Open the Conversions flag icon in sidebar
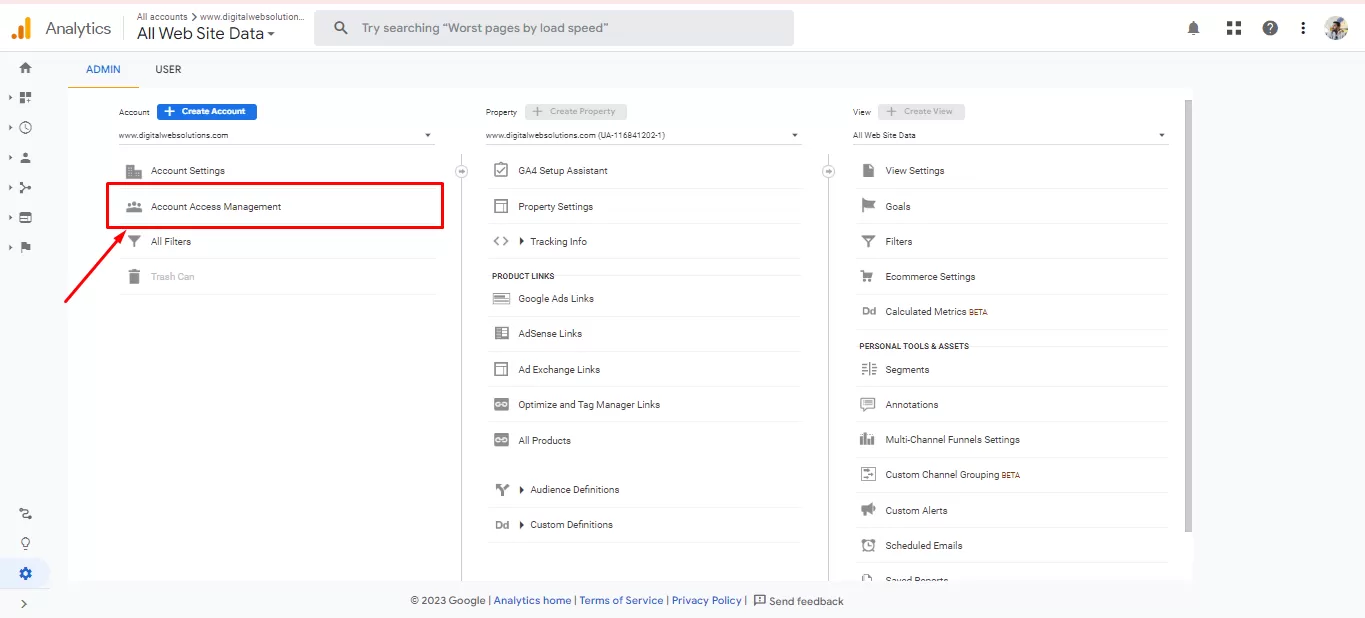Screen dimensions: 1365x618 pyautogui.click(x=25, y=247)
